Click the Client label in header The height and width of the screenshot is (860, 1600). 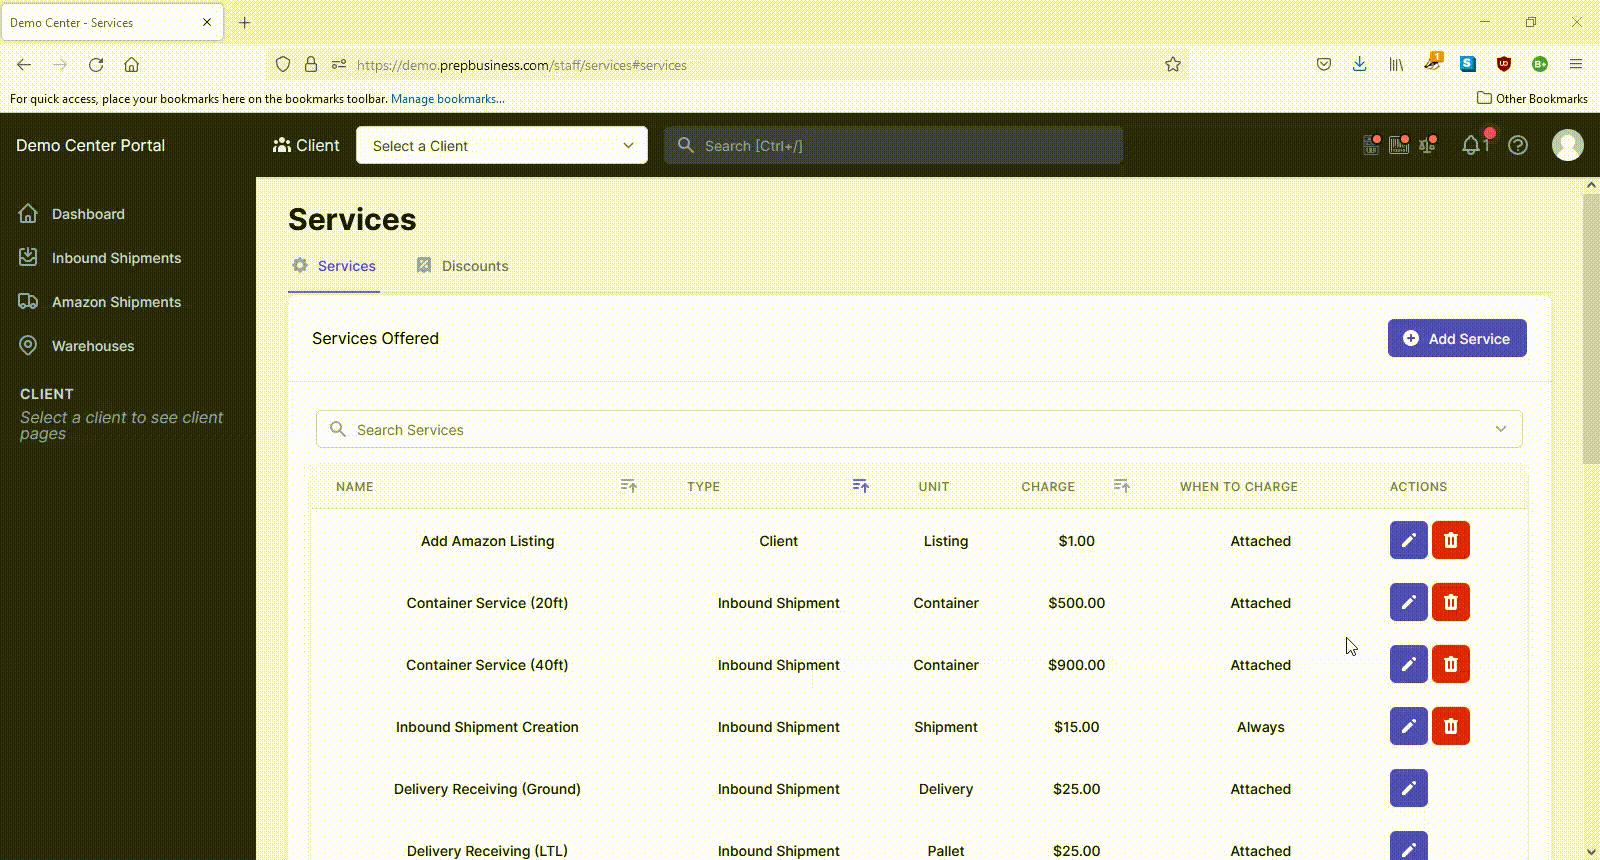pyautogui.click(x=306, y=145)
